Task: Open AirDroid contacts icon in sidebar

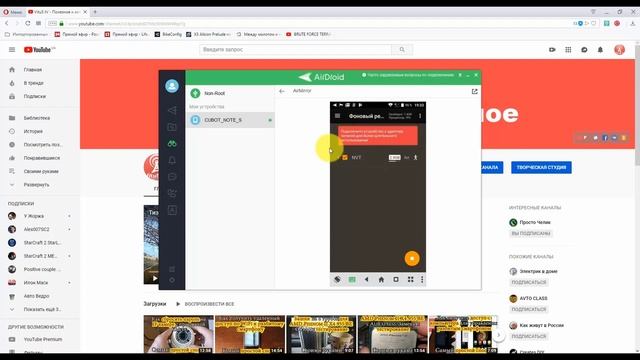Action: click(172, 210)
